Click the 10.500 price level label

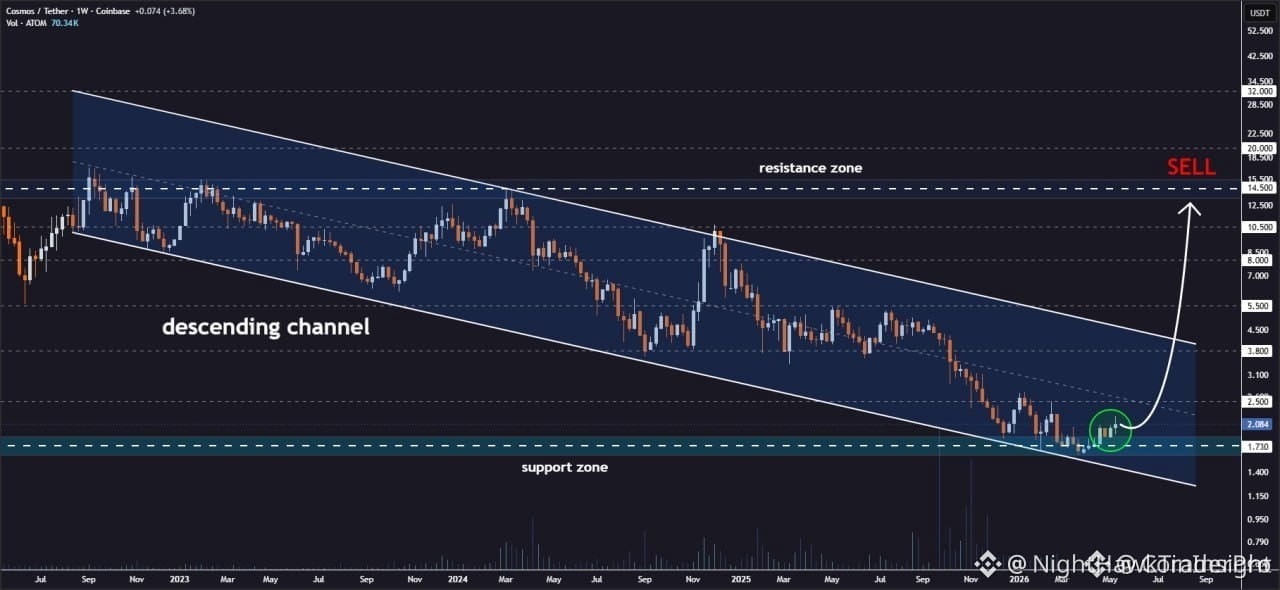pyautogui.click(x=1258, y=227)
